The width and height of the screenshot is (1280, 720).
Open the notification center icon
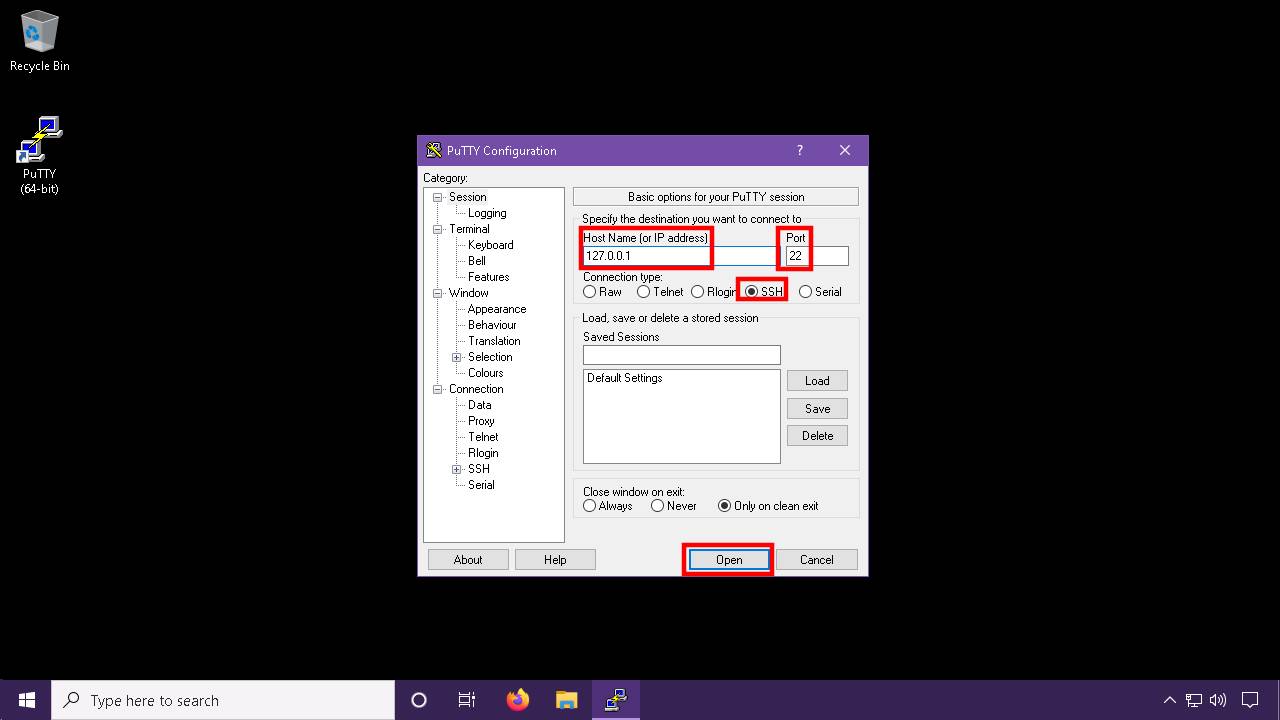pos(1250,700)
